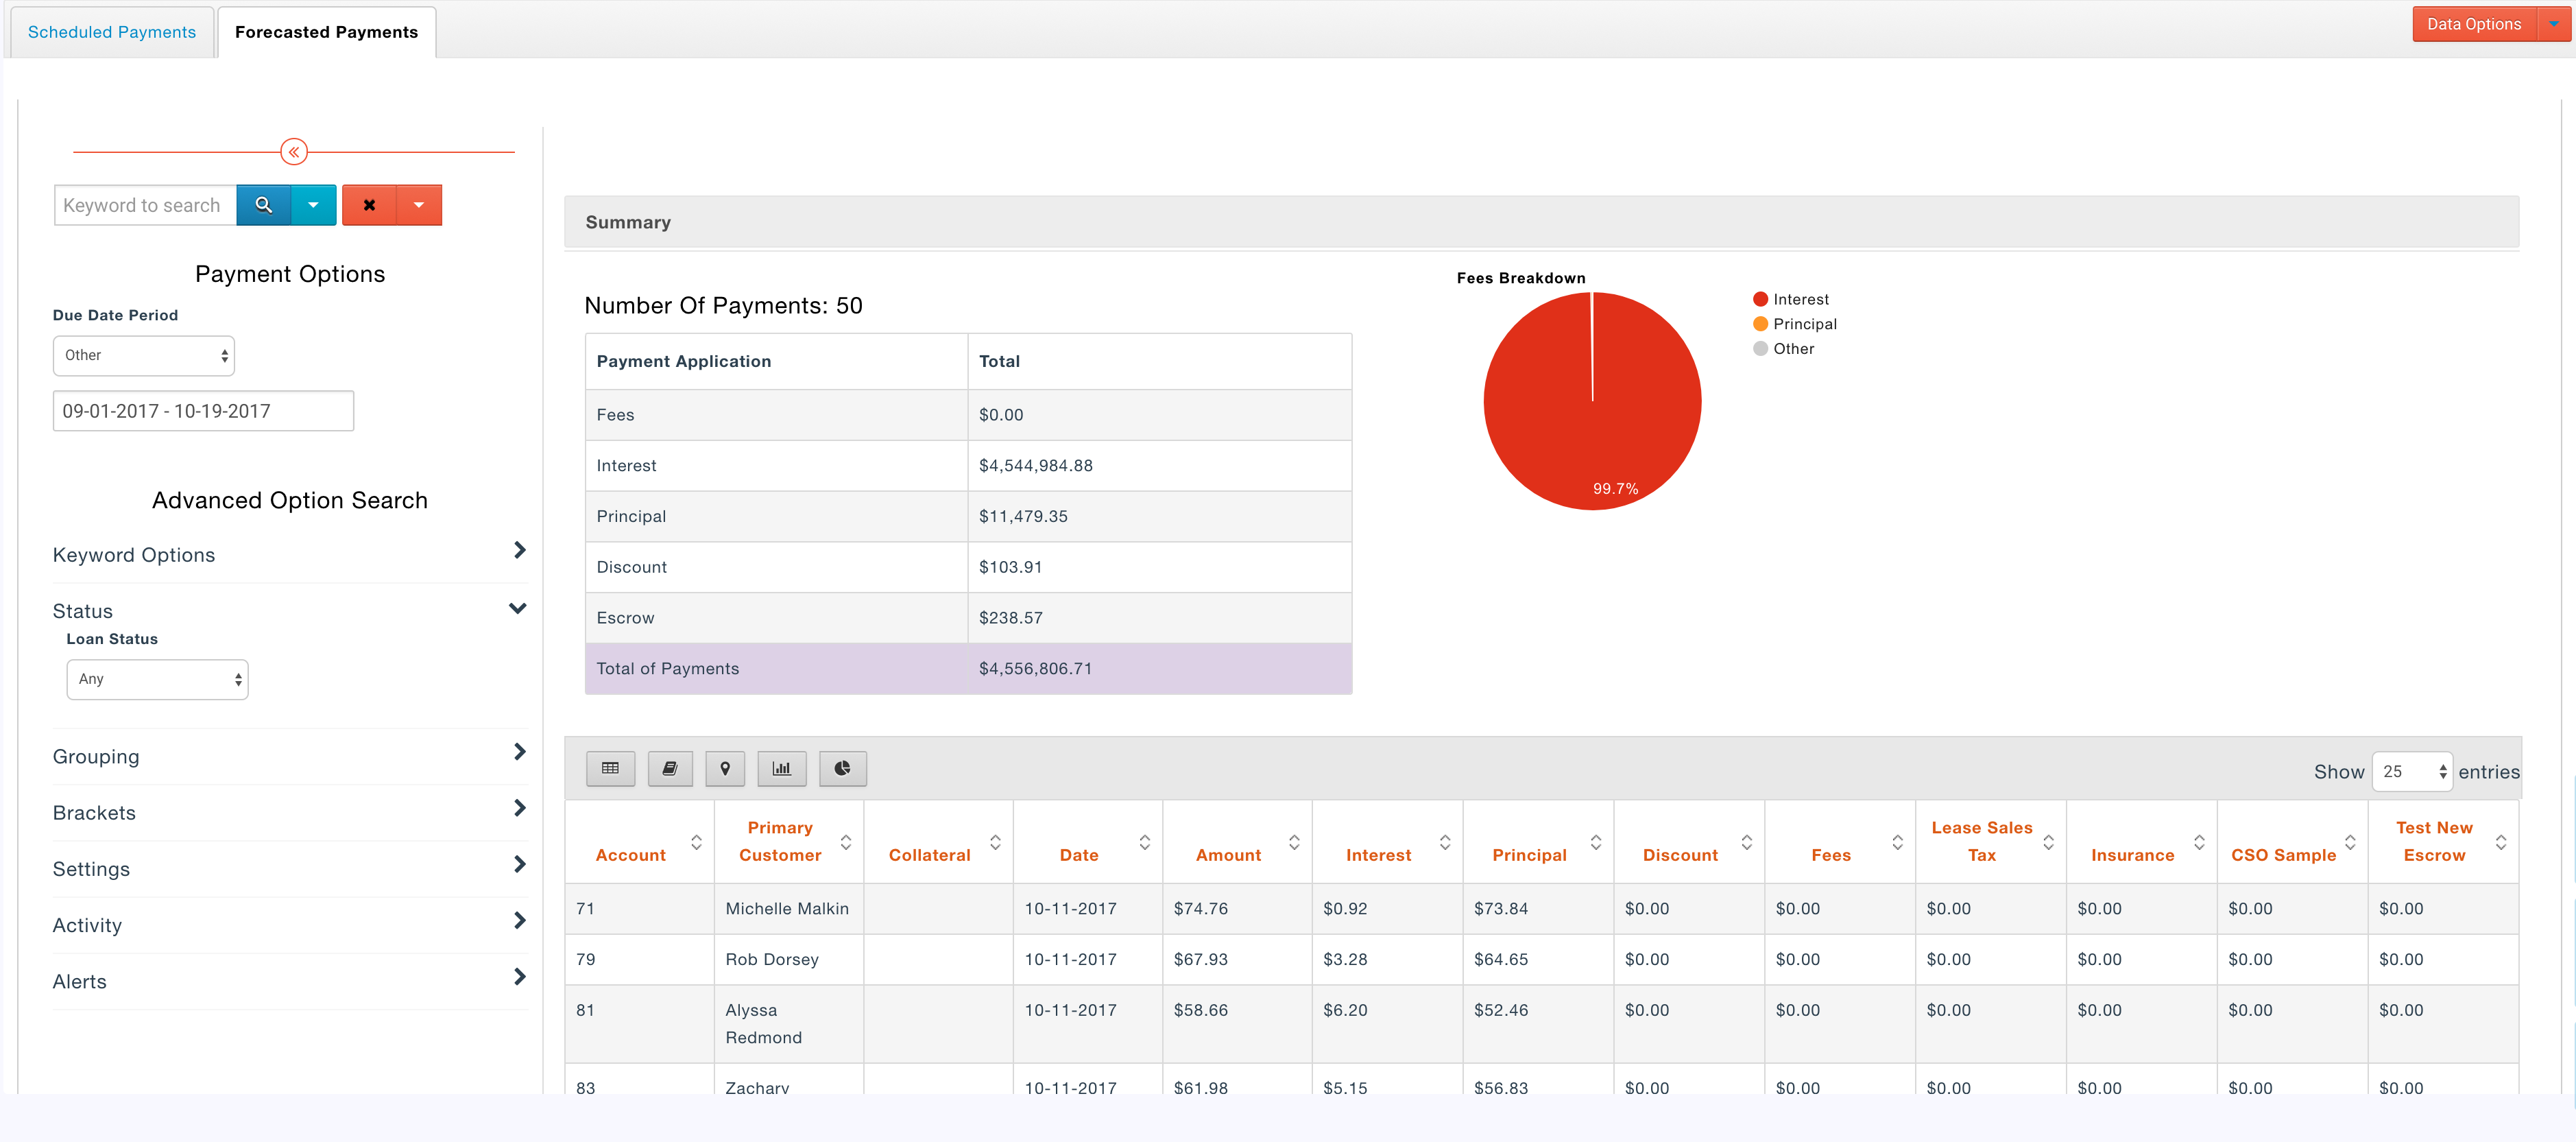Image resolution: width=2576 pixels, height=1142 pixels.
Task: Sort by Amount column arrows
Action: (x=1294, y=842)
